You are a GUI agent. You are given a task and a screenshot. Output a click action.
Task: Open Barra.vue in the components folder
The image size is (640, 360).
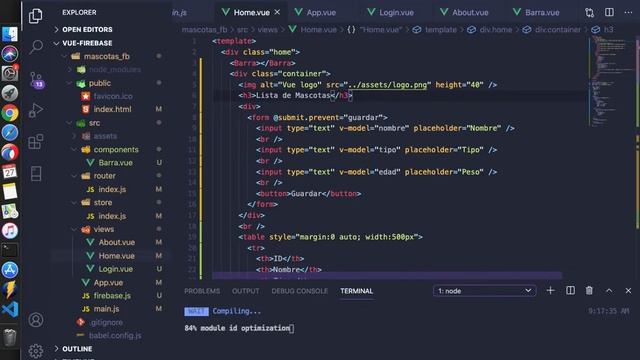[116, 162]
